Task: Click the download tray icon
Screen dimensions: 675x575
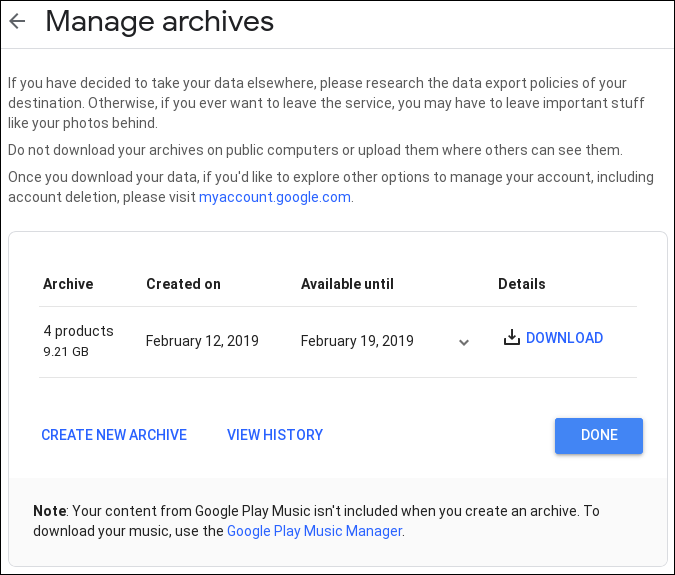Action: click(511, 337)
